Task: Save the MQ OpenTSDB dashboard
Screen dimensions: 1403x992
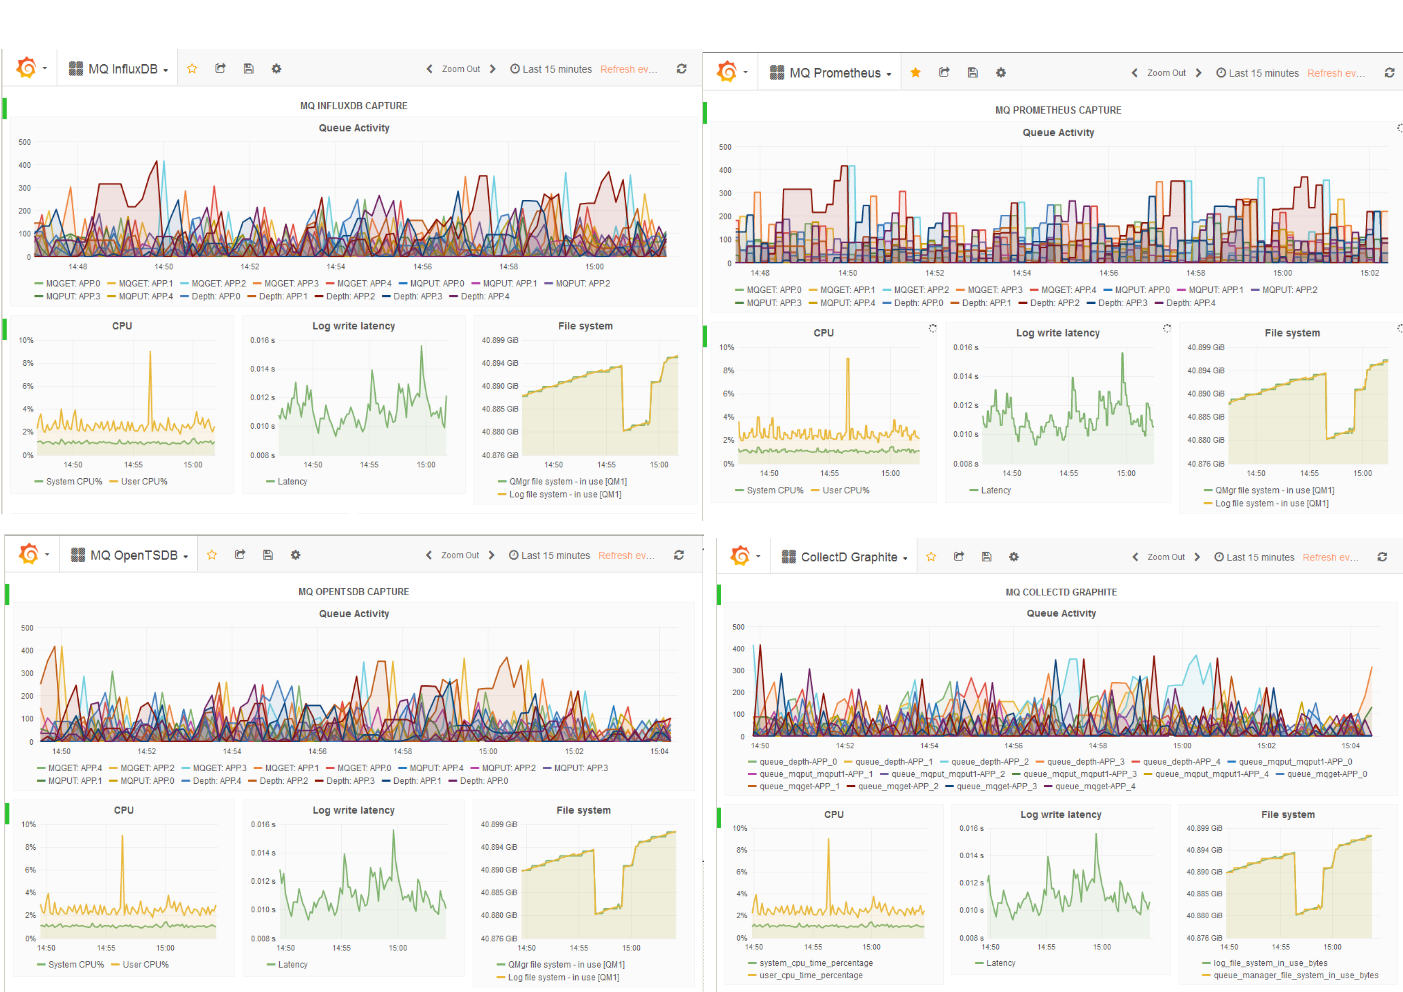Action: (268, 555)
